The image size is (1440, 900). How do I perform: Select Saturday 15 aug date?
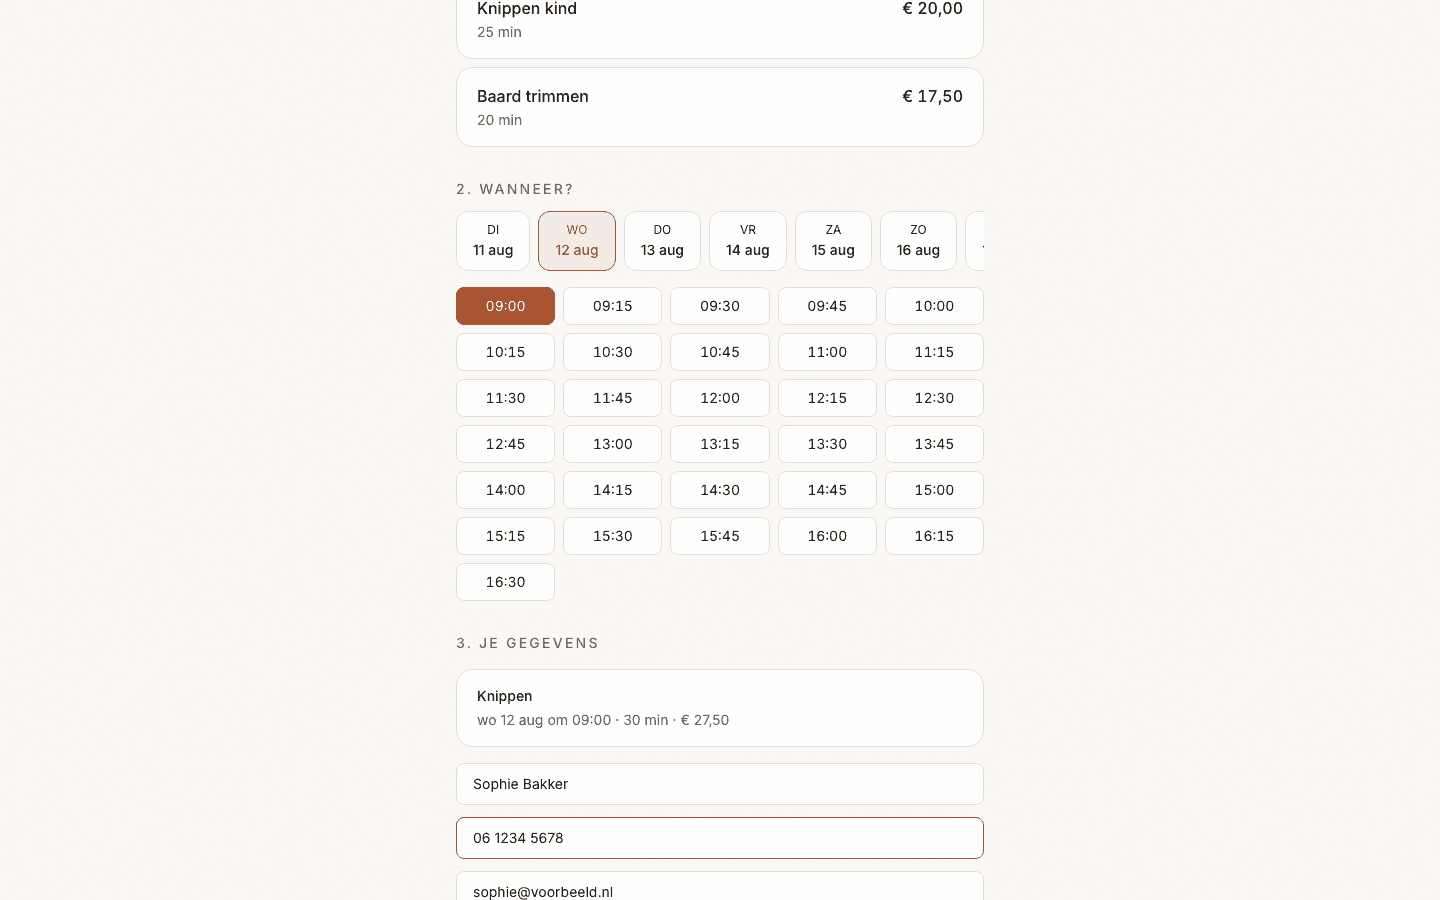coord(833,241)
